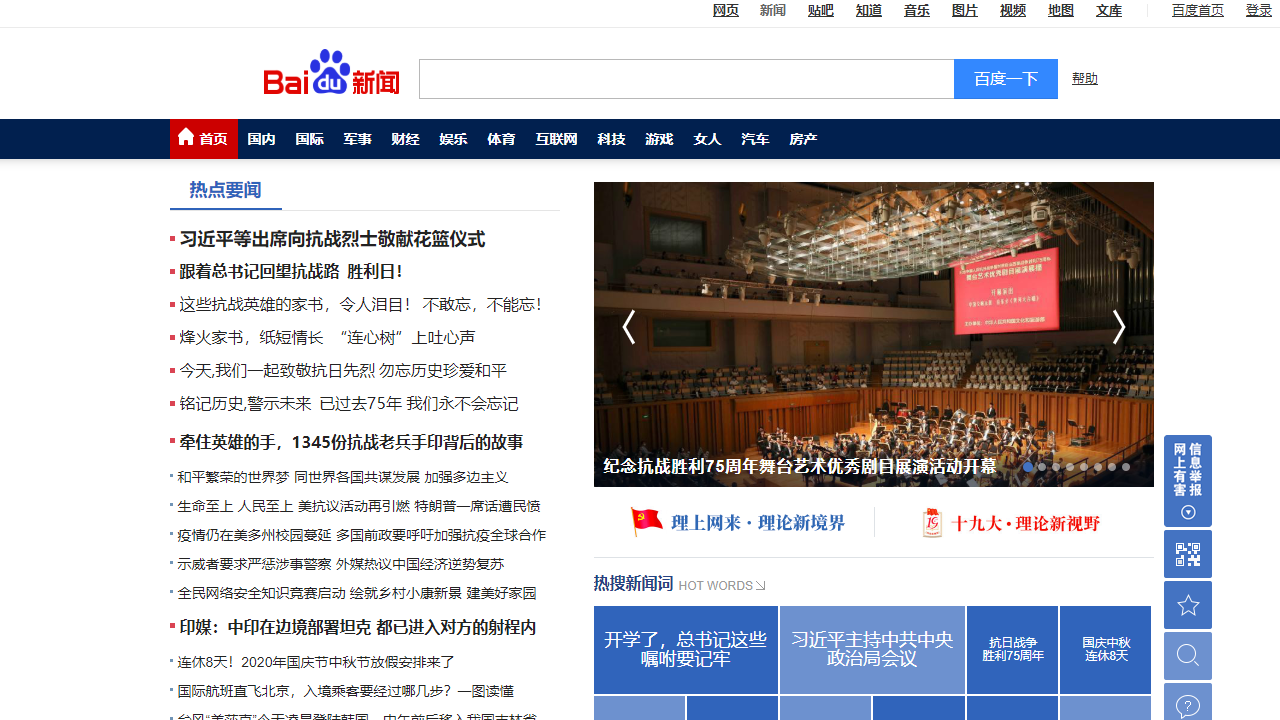1280x720 pixels.
Task: Click the star favorites icon
Action: click(x=1187, y=605)
